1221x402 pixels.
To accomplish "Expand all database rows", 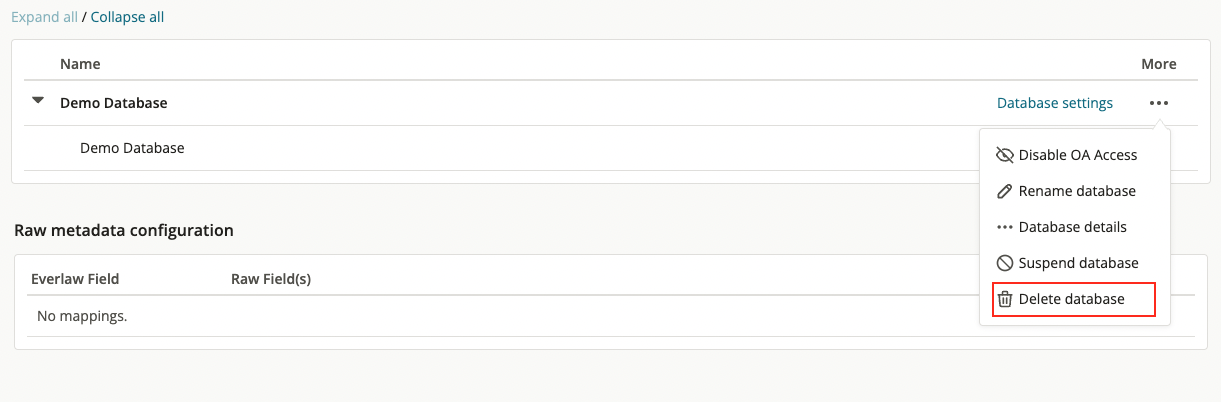I will pyautogui.click(x=44, y=17).
